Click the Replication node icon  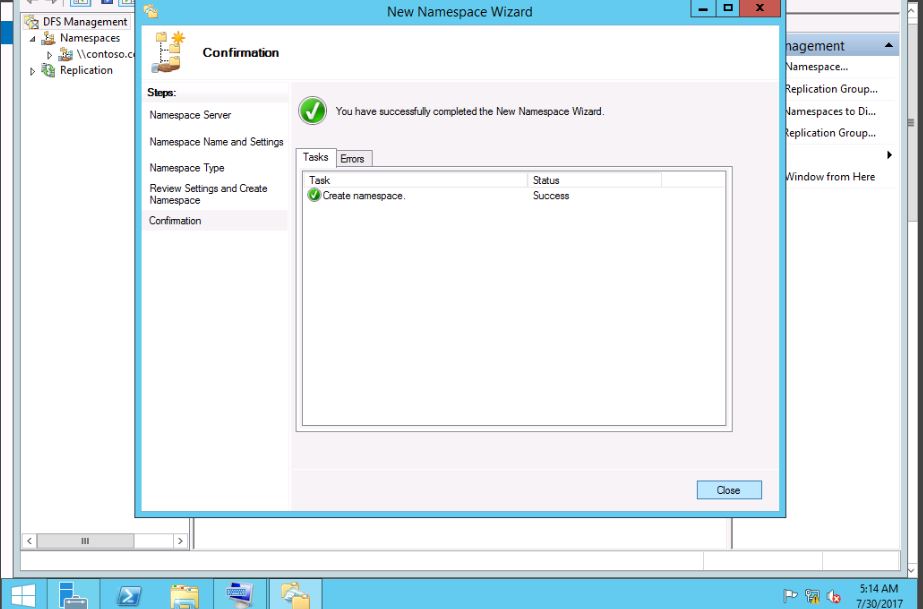point(48,70)
